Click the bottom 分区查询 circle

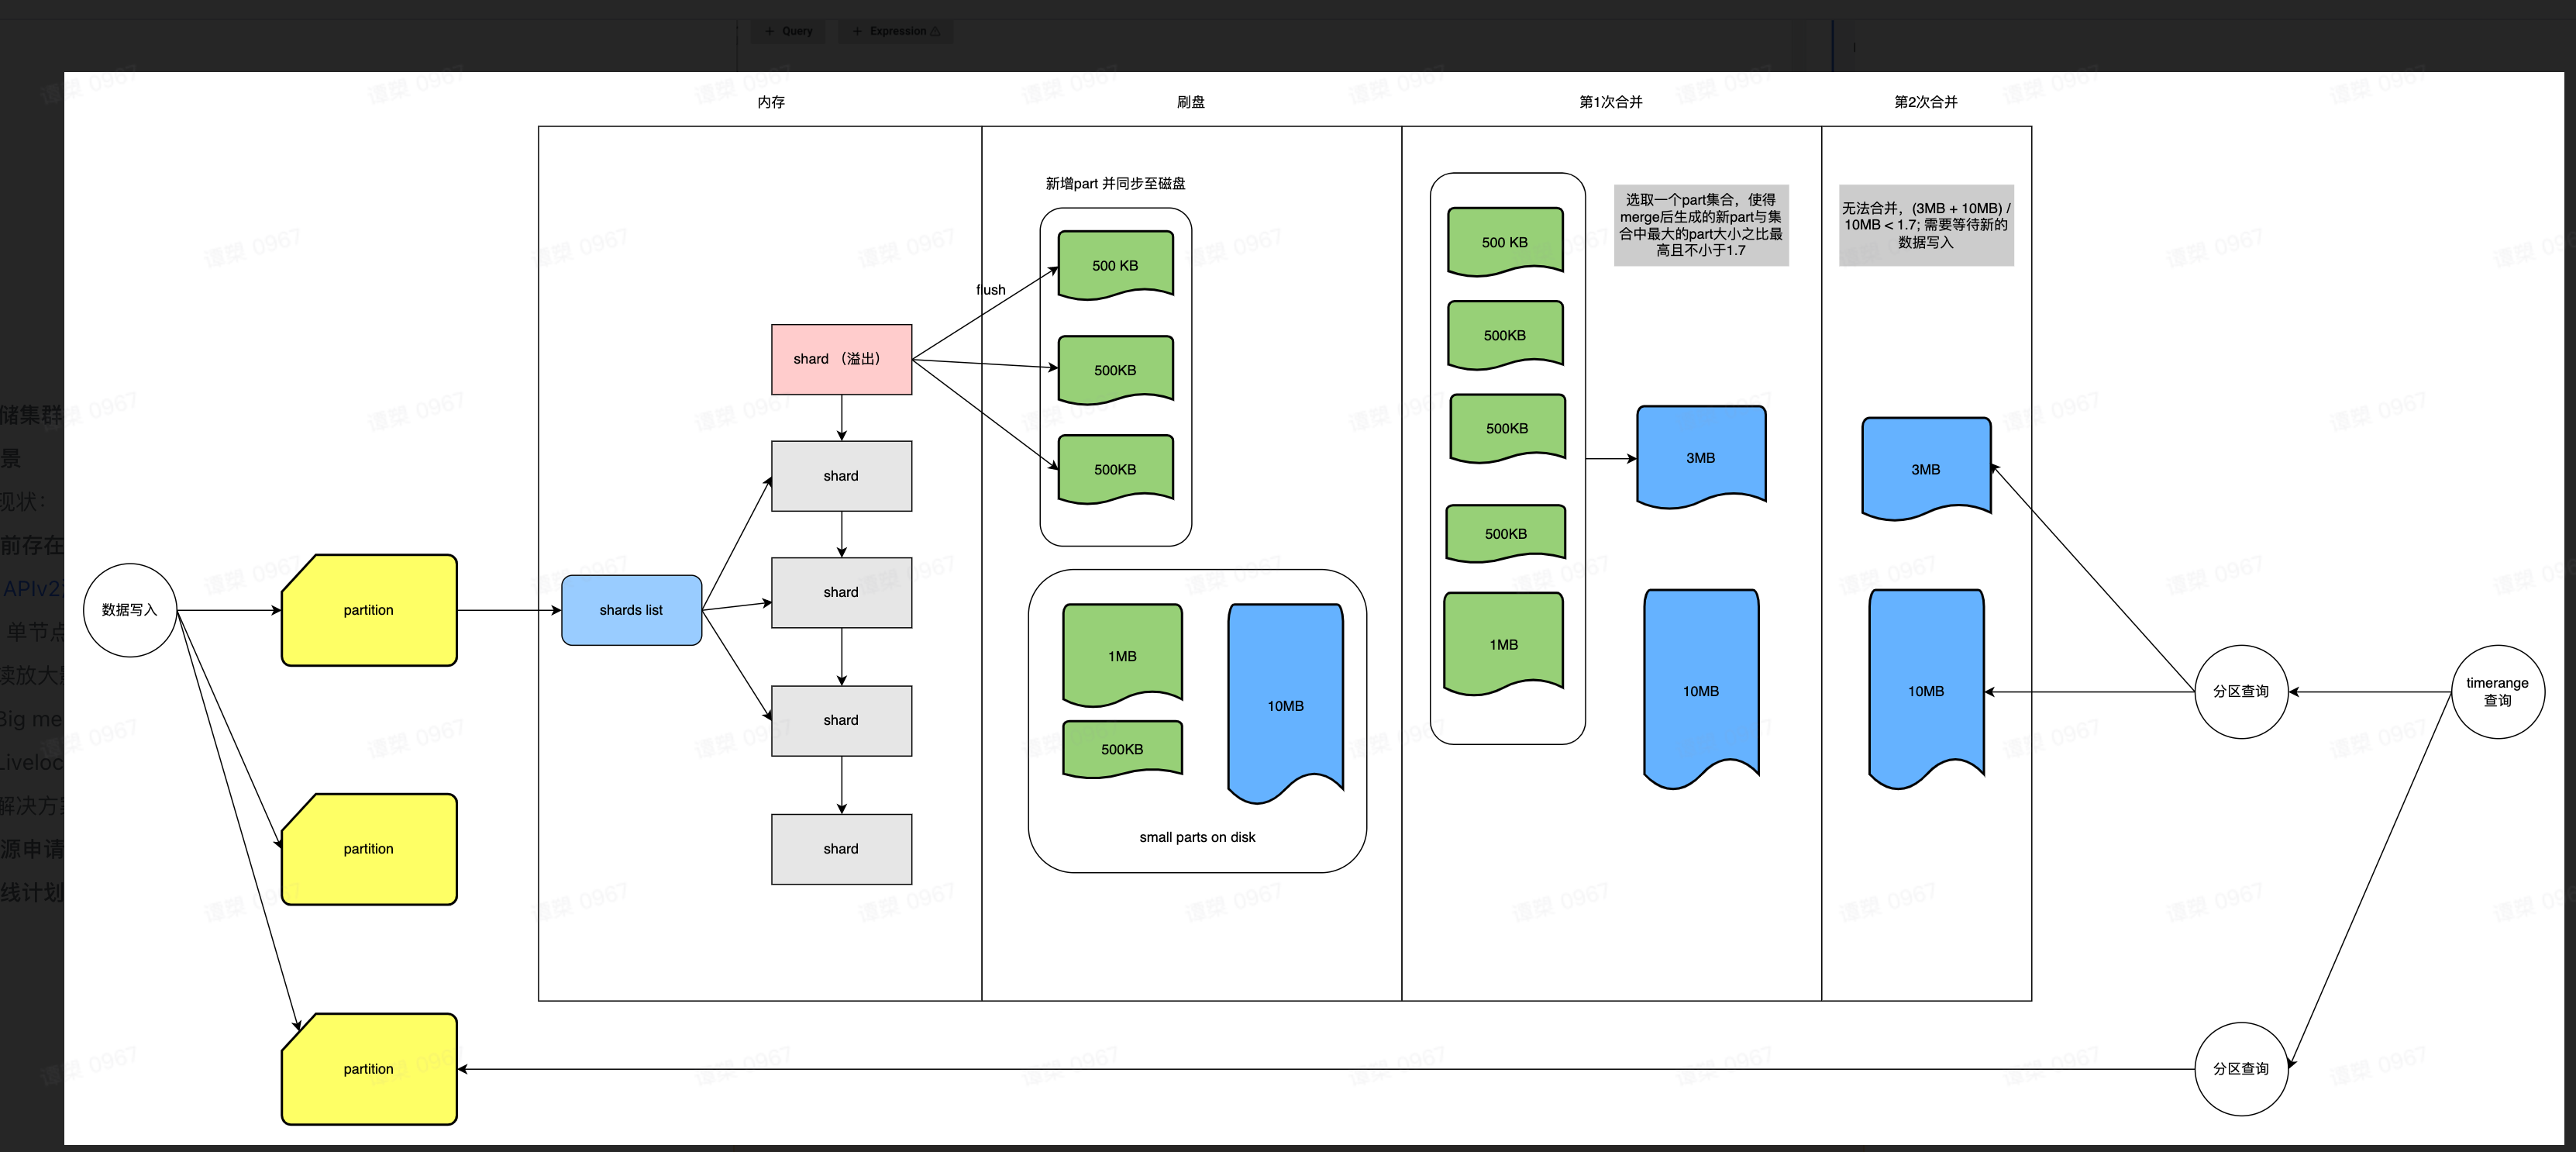tap(2240, 1069)
